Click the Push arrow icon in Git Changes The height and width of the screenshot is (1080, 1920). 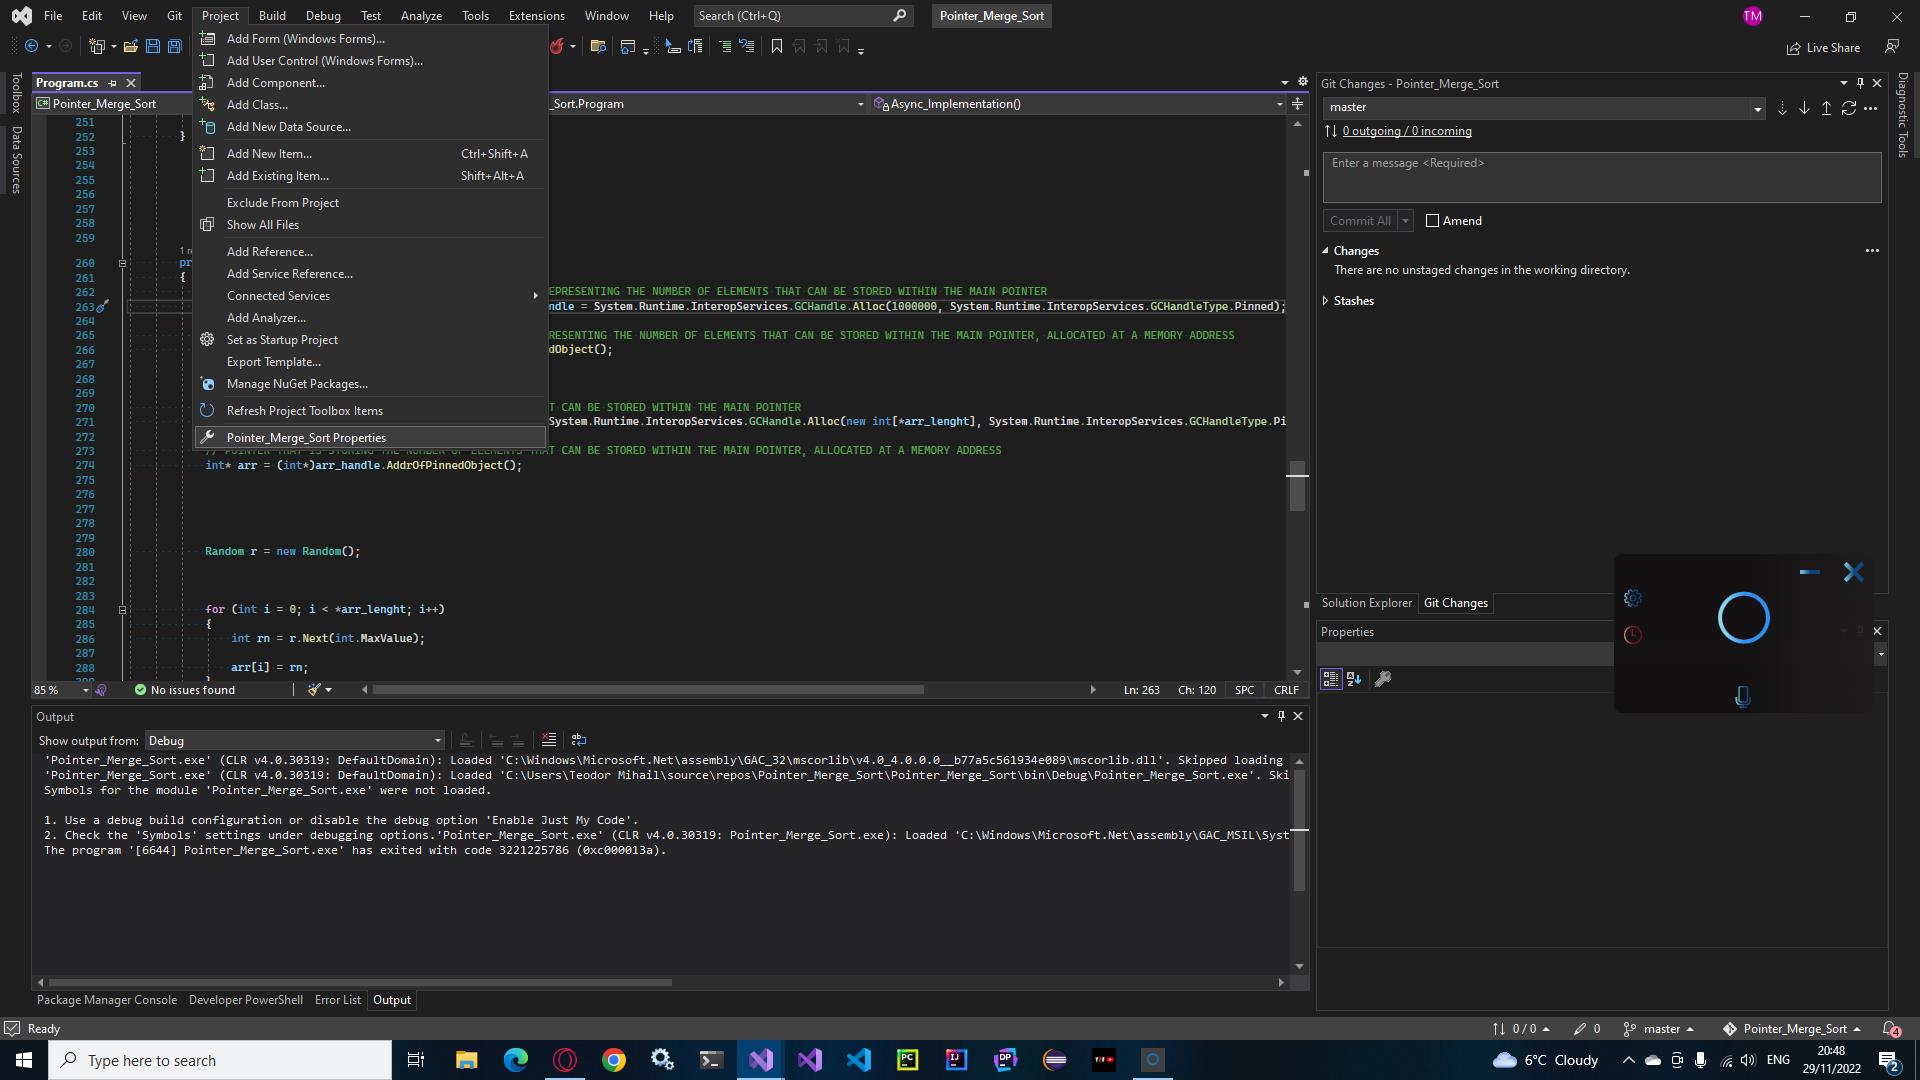point(1827,108)
